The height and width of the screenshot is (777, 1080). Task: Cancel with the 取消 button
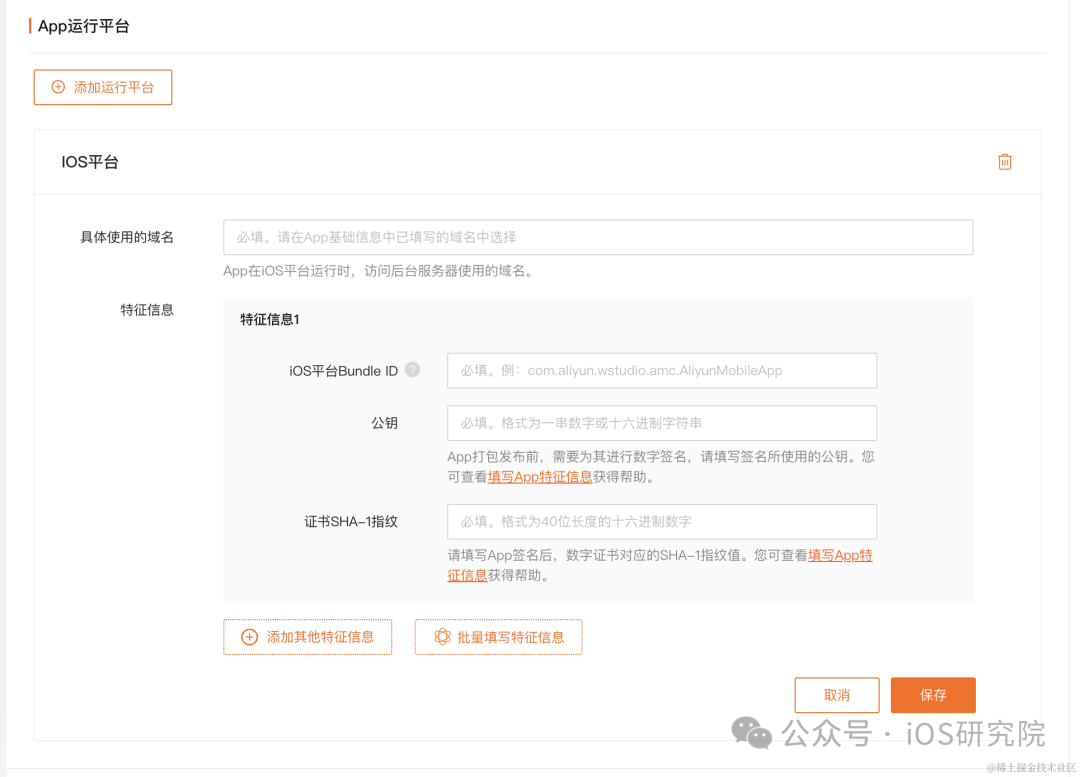tap(837, 695)
